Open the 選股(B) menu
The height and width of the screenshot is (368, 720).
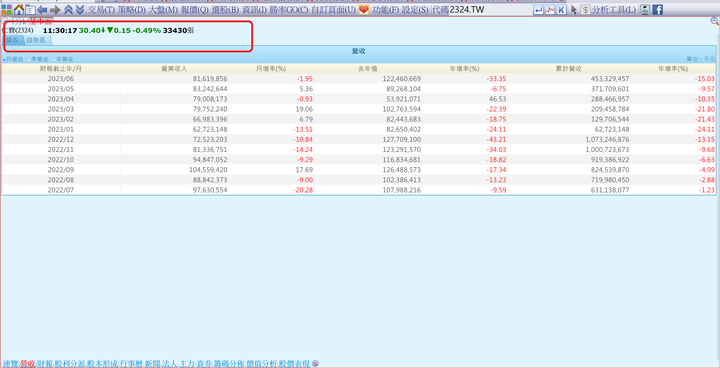(225, 10)
